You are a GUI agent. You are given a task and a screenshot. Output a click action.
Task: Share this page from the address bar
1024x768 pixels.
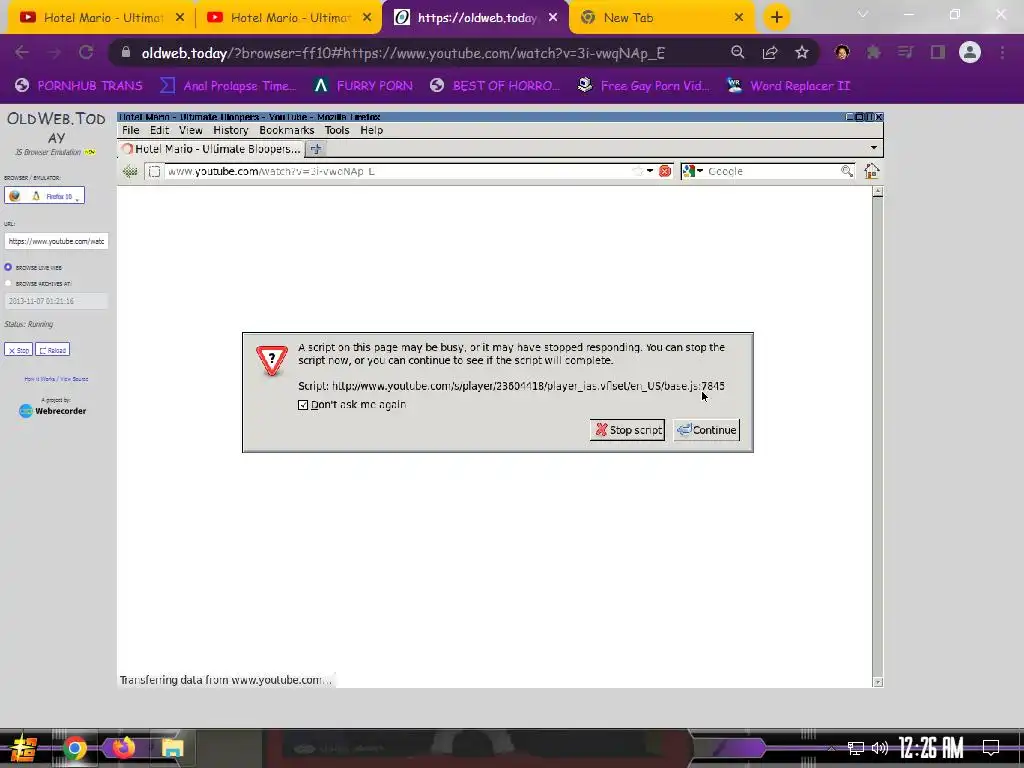pos(770,53)
